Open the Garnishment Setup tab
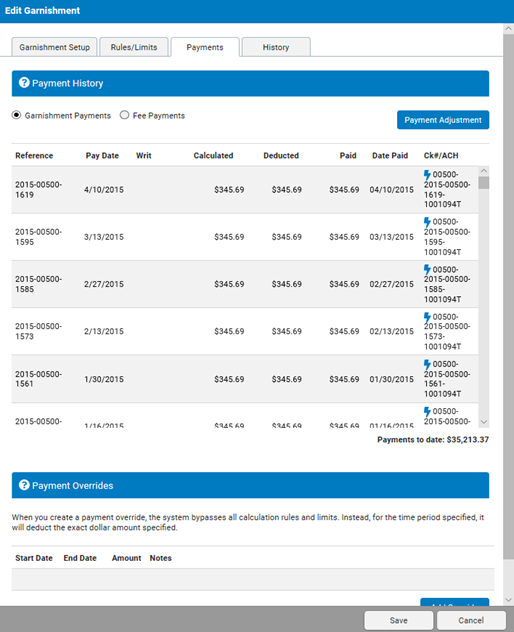The height and width of the screenshot is (632, 514). coord(54,47)
